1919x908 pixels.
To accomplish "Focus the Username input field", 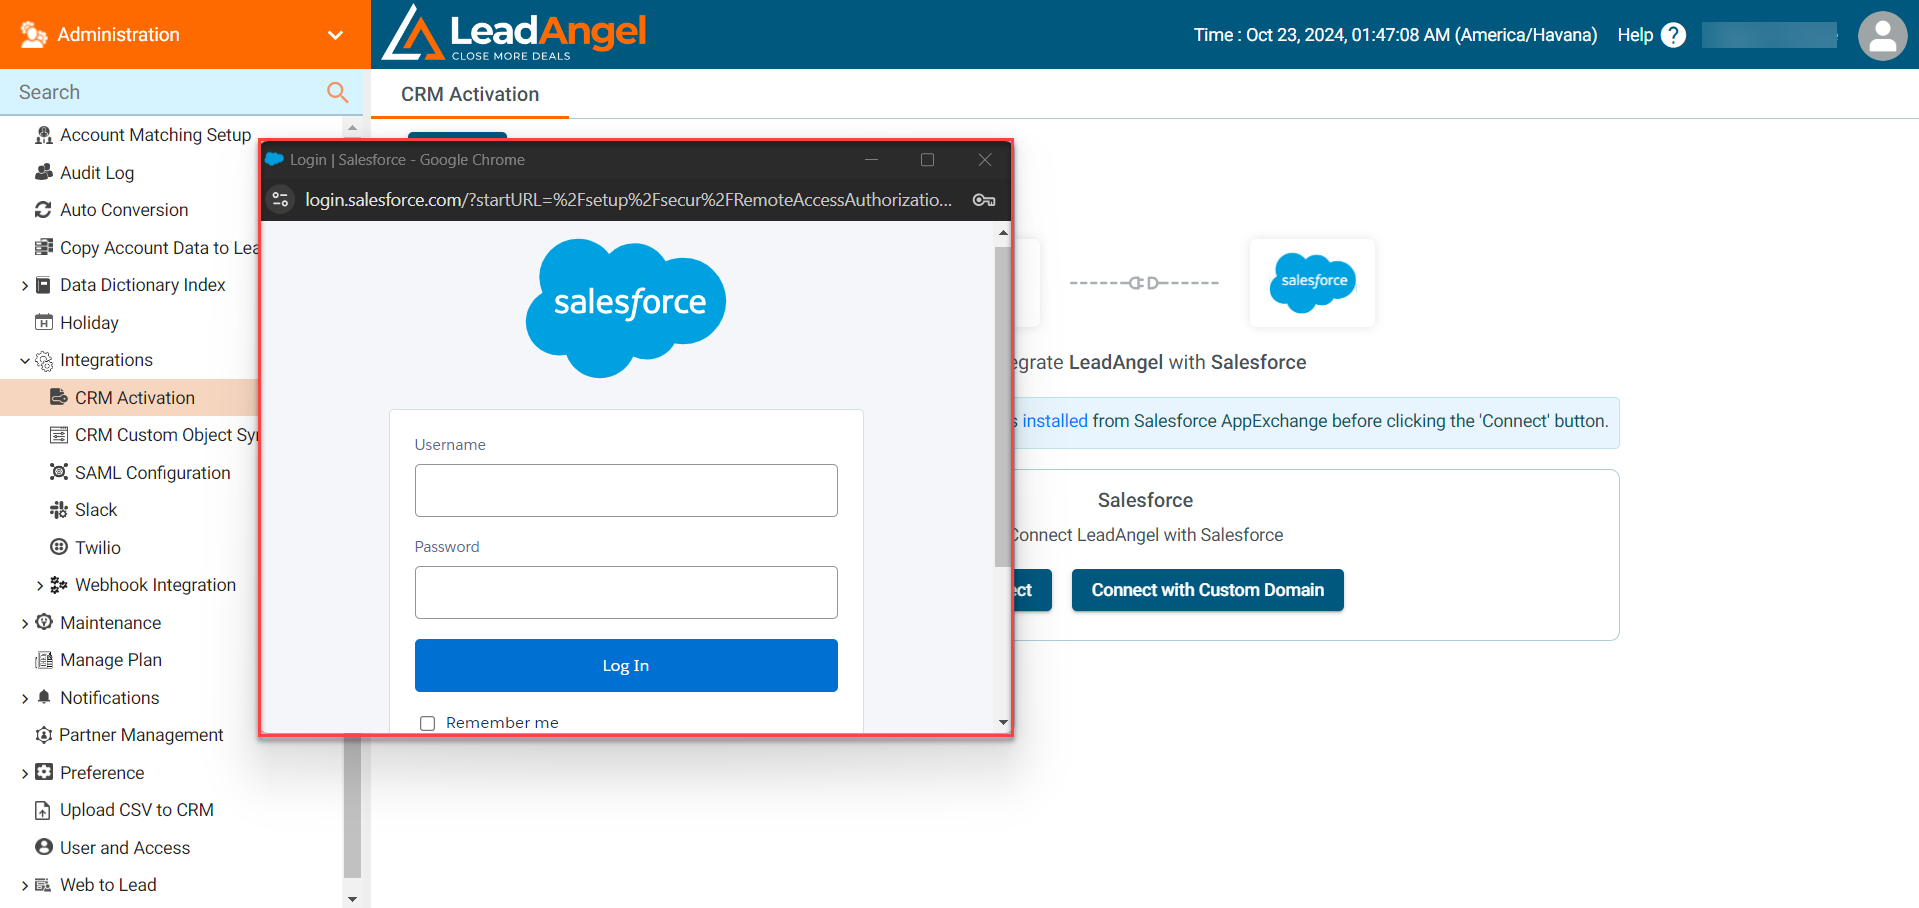I will (x=626, y=490).
